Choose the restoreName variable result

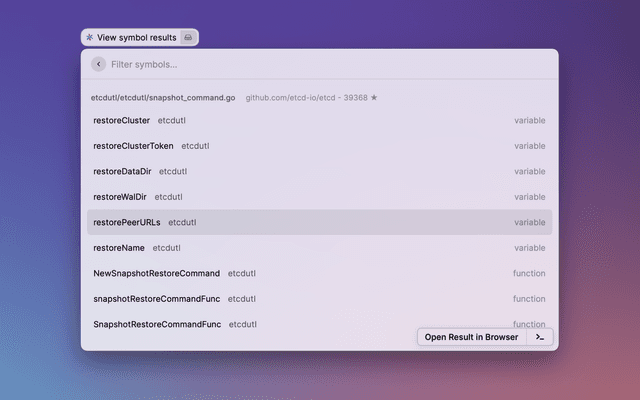click(119, 248)
